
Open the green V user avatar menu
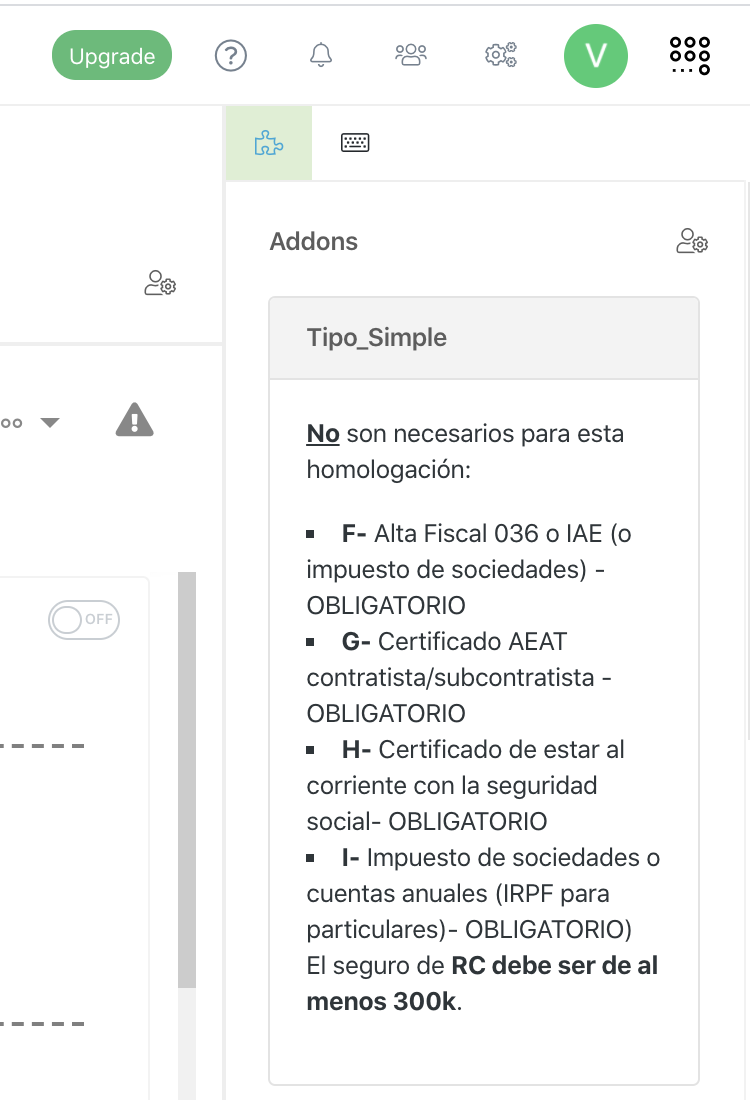(596, 56)
